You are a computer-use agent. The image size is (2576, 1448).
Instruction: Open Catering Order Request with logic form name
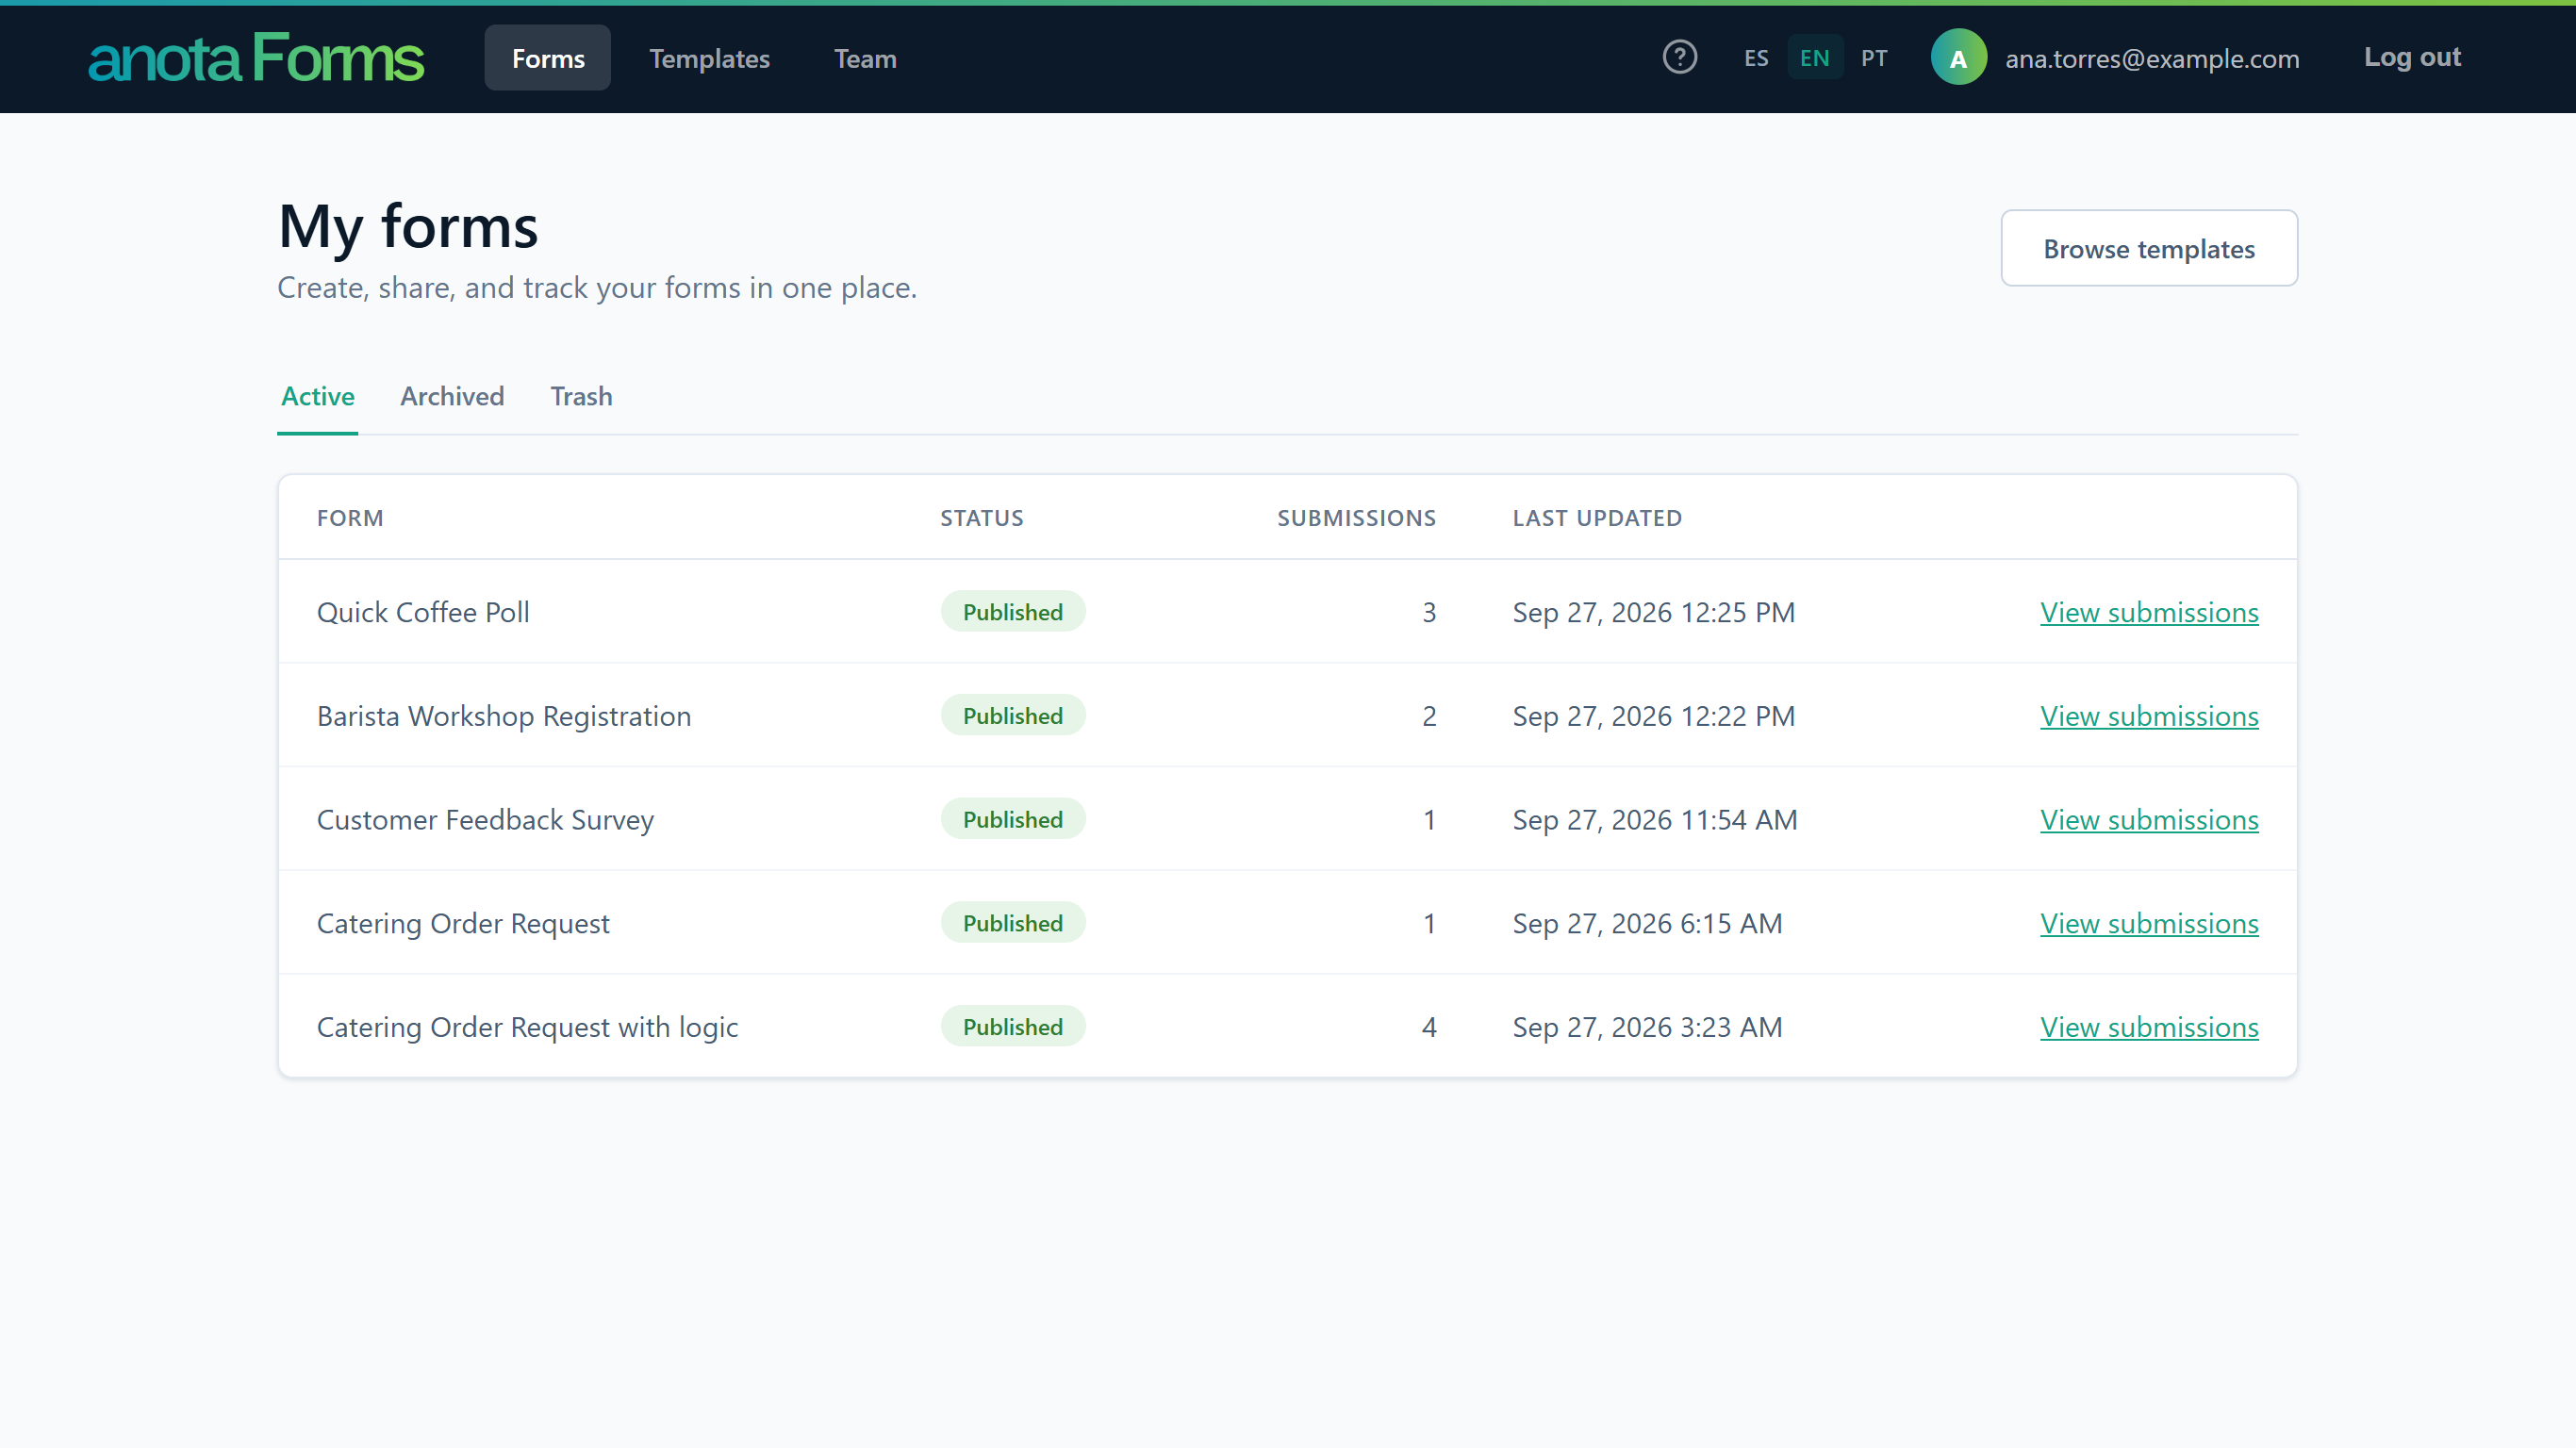point(527,1027)
